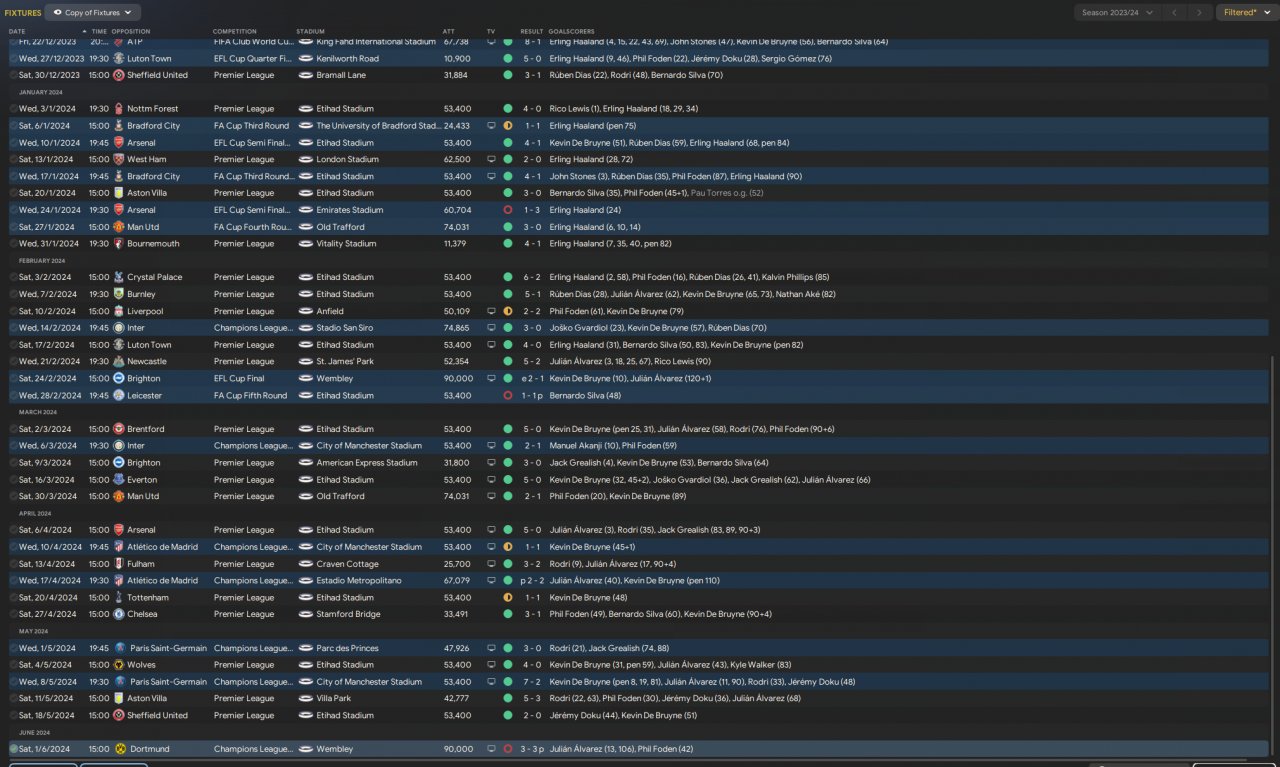
Task: Click Stadio San Siro in the stadium column
Action: coord(345,328)
